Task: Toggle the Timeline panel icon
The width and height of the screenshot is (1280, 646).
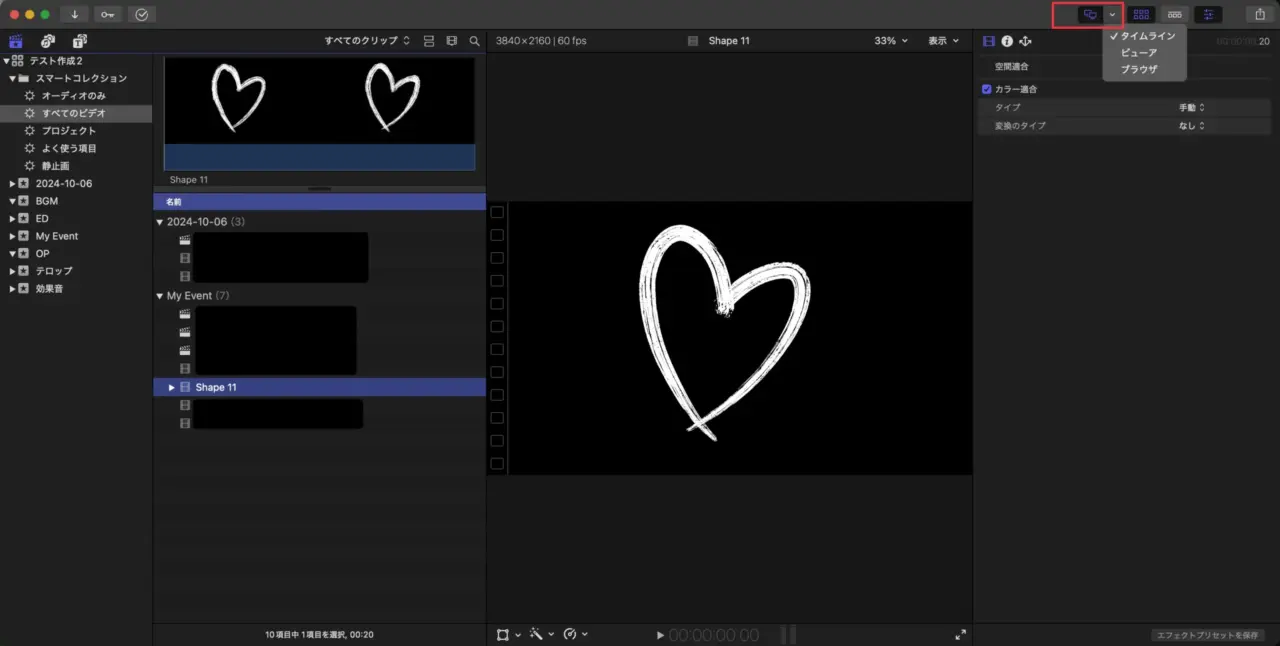Action: [1175, 15]
